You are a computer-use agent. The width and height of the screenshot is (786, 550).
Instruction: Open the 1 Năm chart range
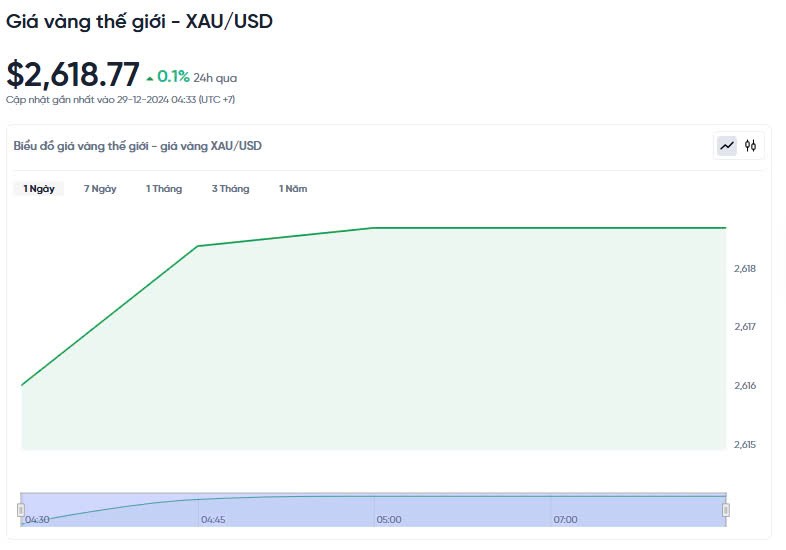click(x=293, y=189)
